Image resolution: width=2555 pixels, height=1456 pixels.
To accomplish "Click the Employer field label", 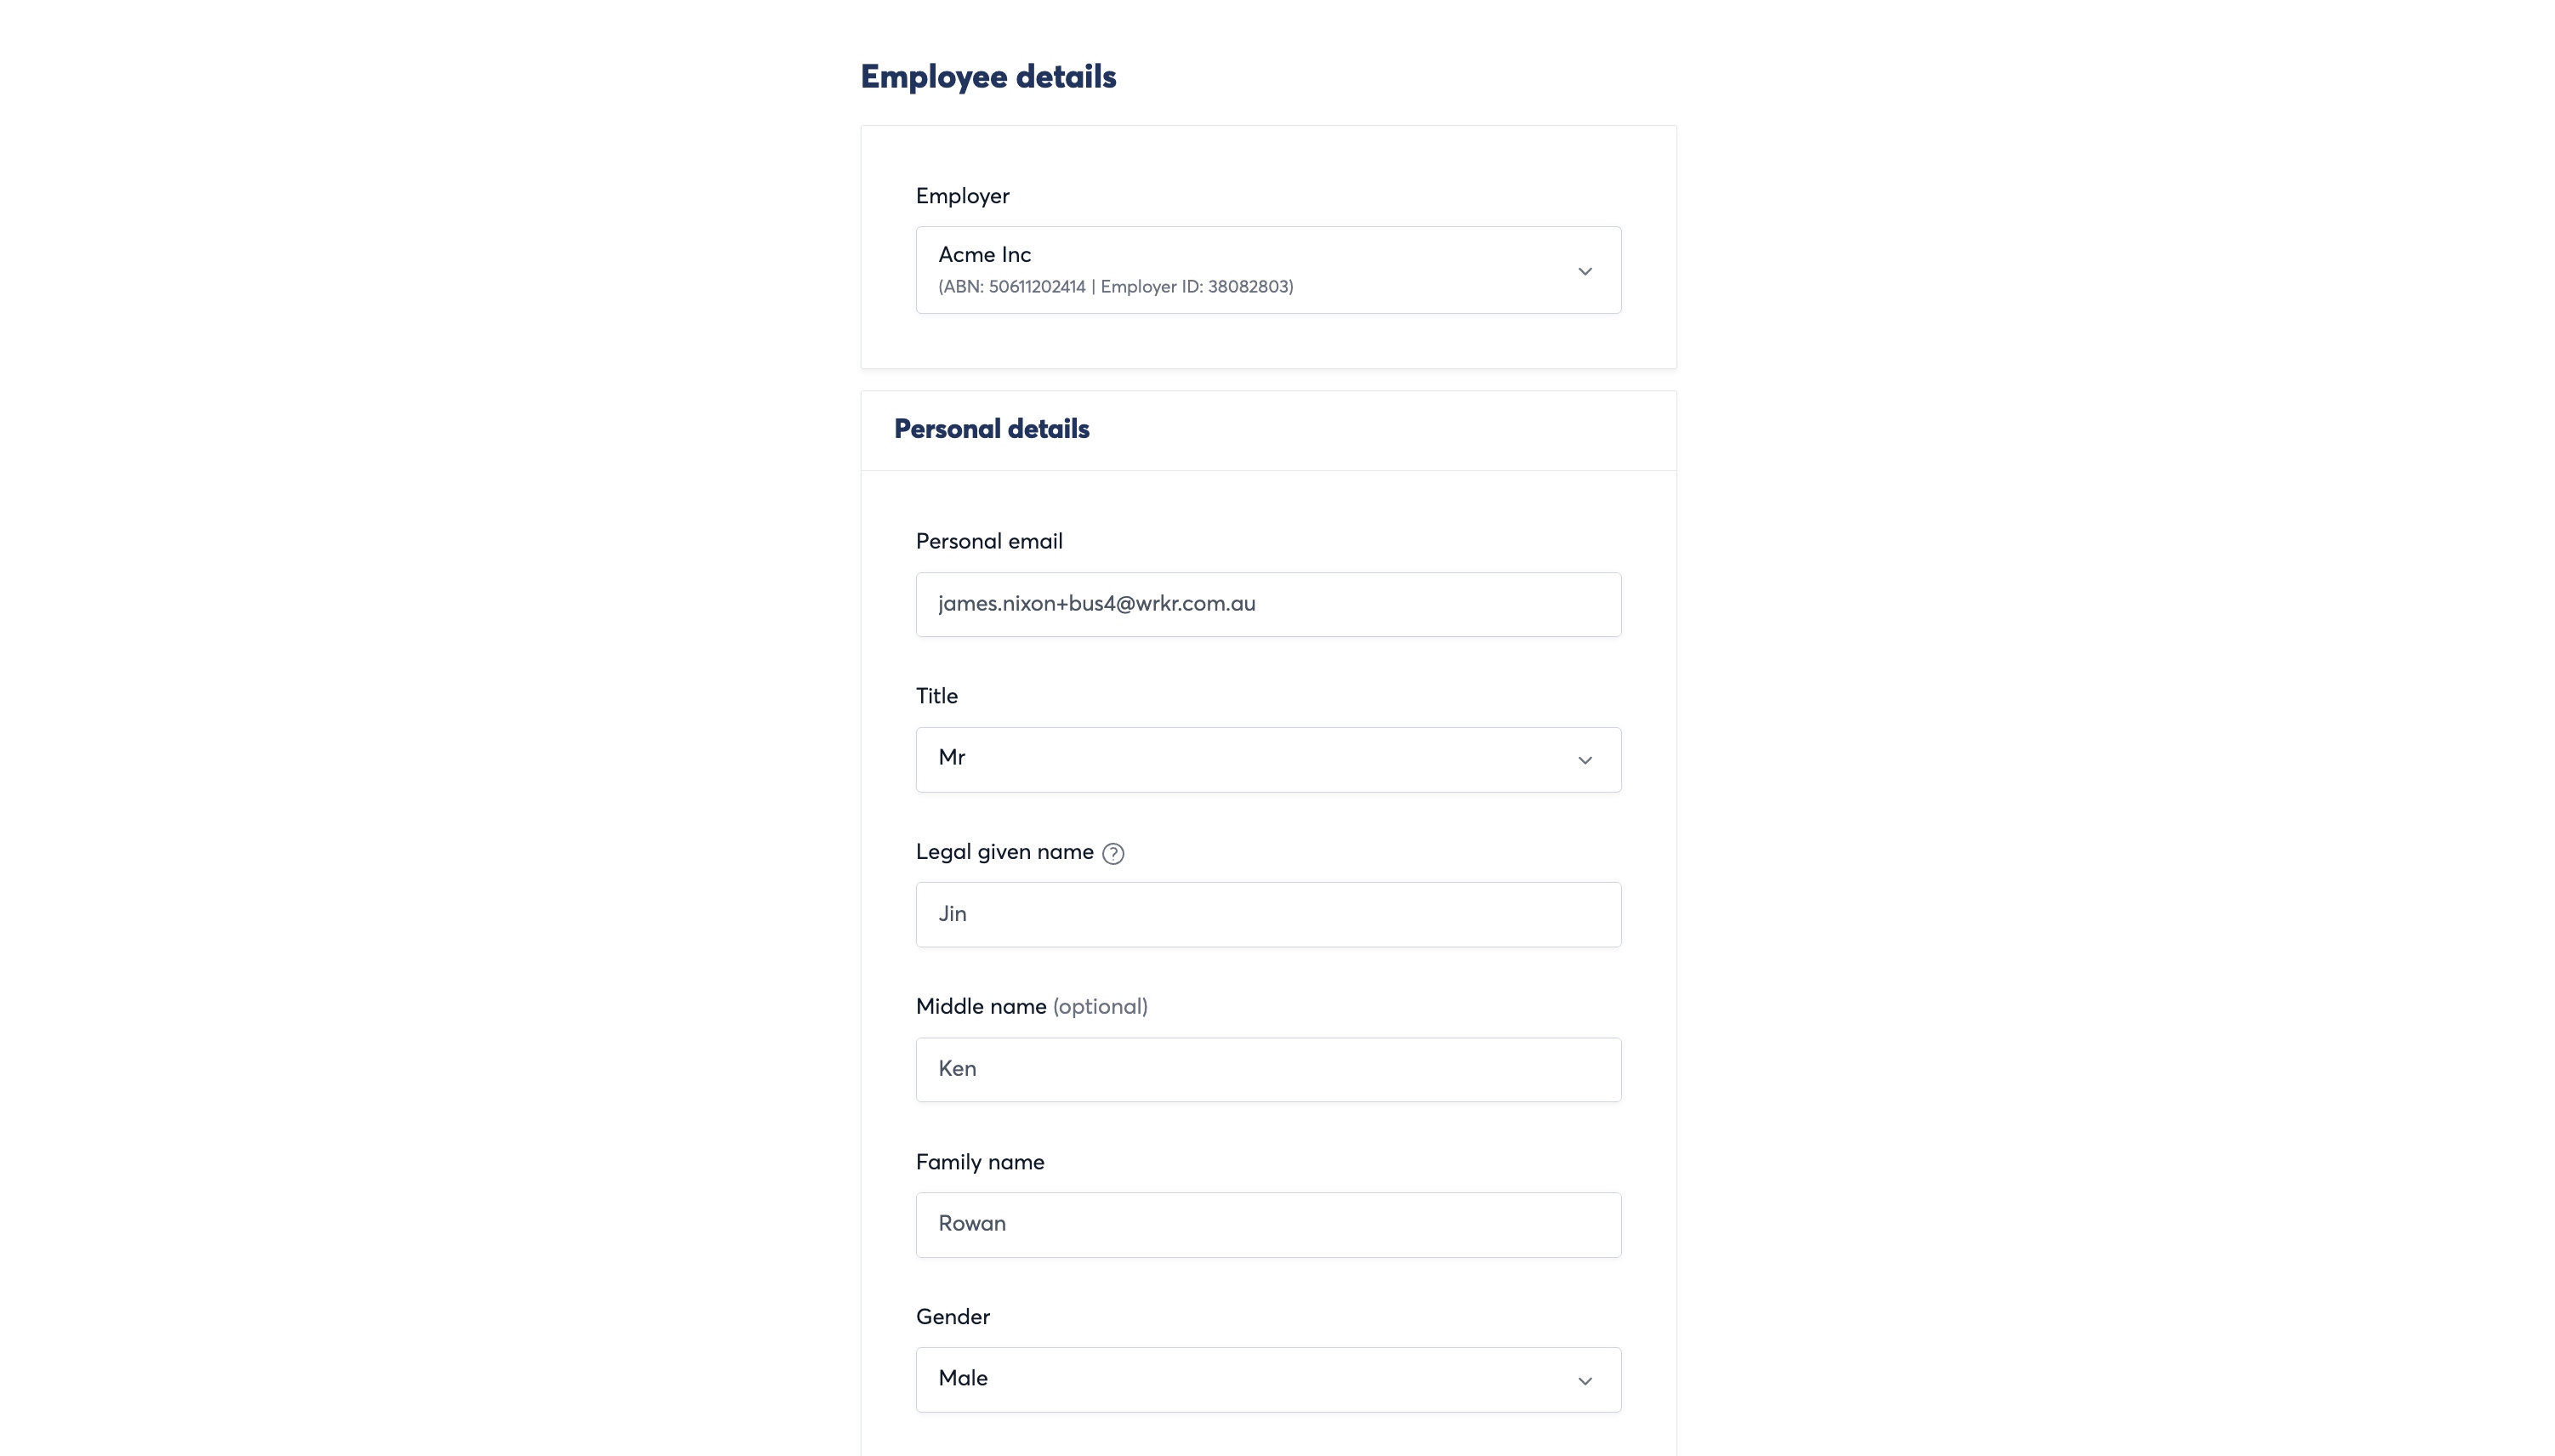I will coord(962,196).
